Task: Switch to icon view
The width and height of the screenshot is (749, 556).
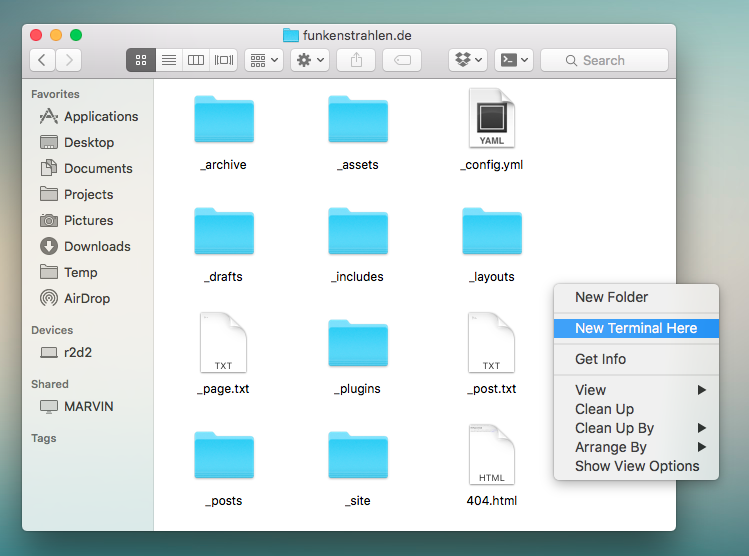Action: 141,60
